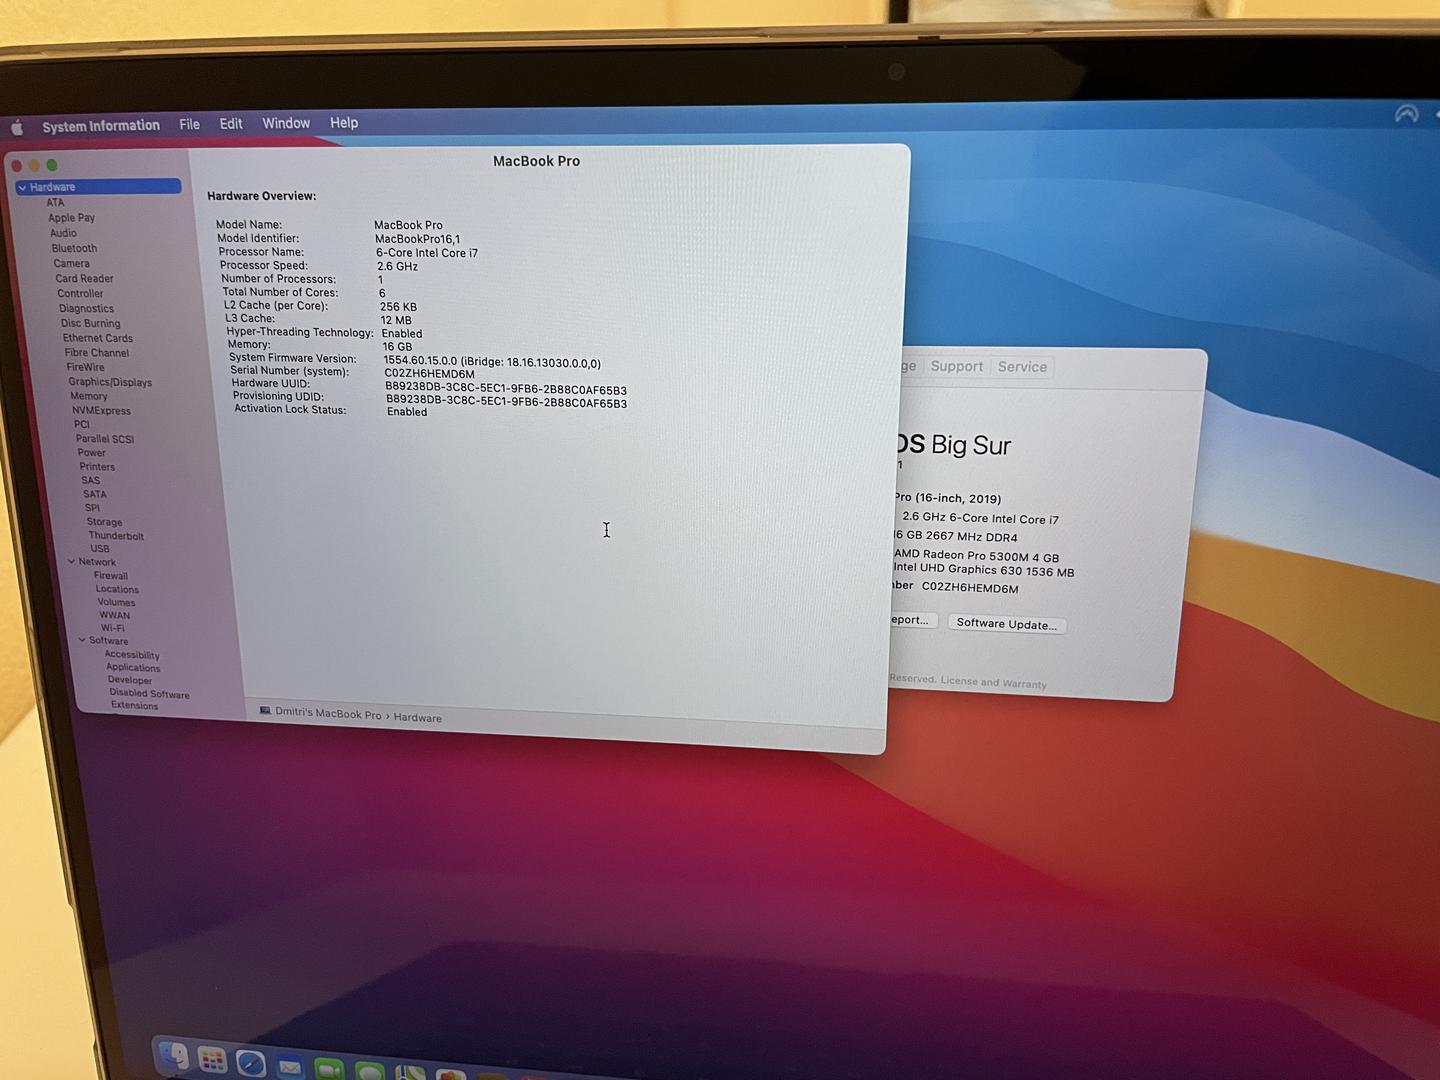Select Locations under Network
Screen dimensions: 1440x1080
click(x=117, y=589)
